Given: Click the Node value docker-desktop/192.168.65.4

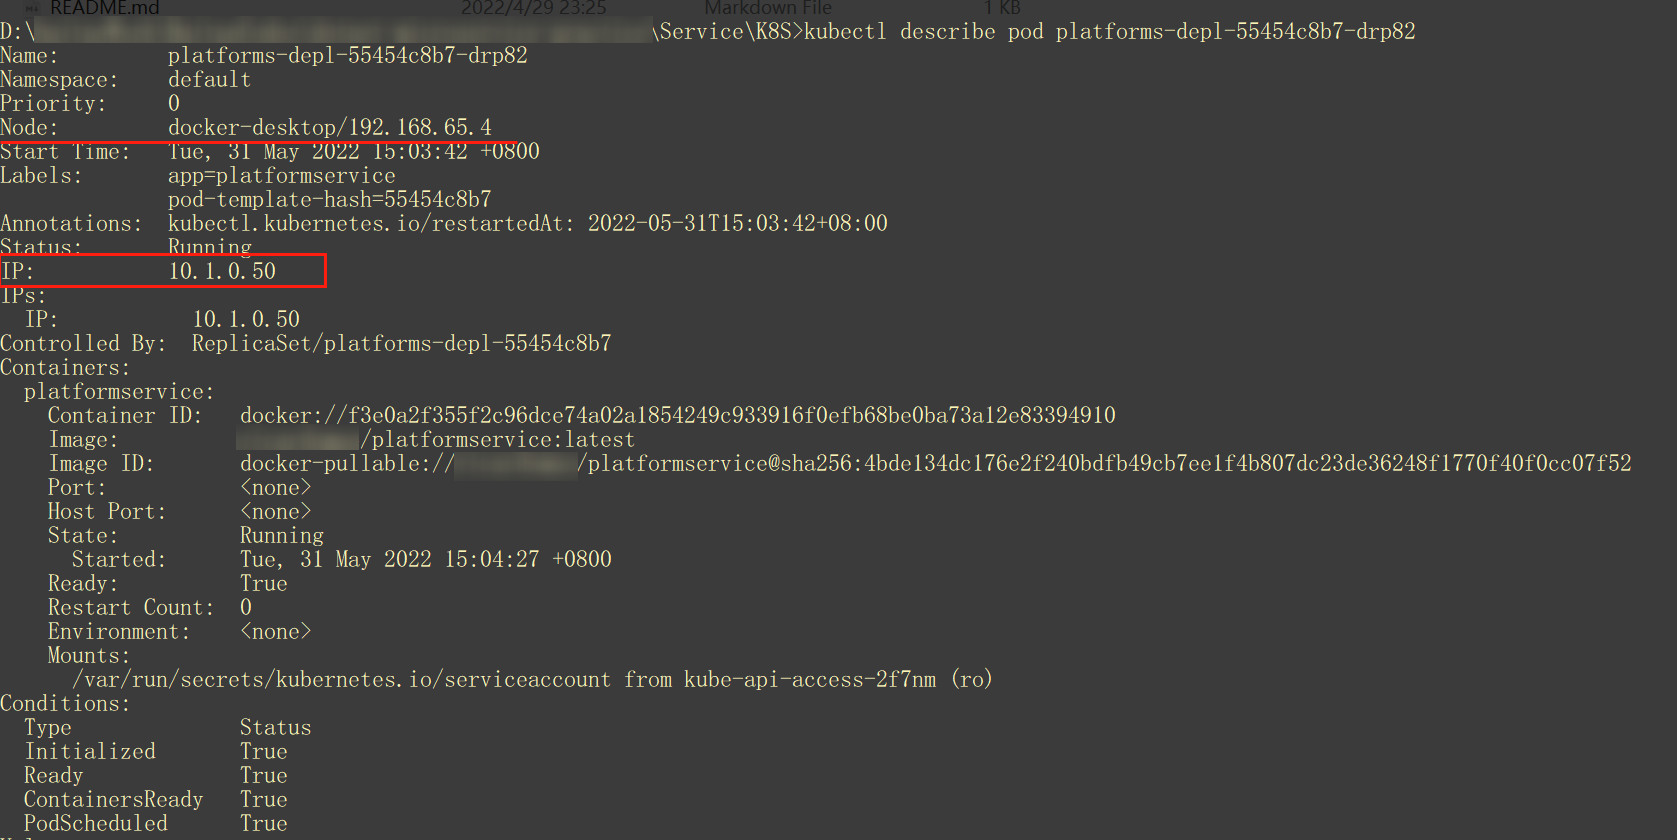Looking at the screenshot, I should 329,128.
